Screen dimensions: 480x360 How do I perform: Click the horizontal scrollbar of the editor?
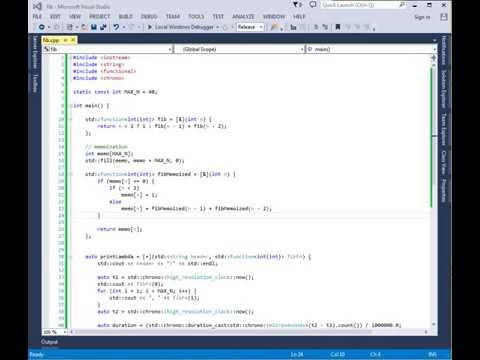tap(223, 332)
